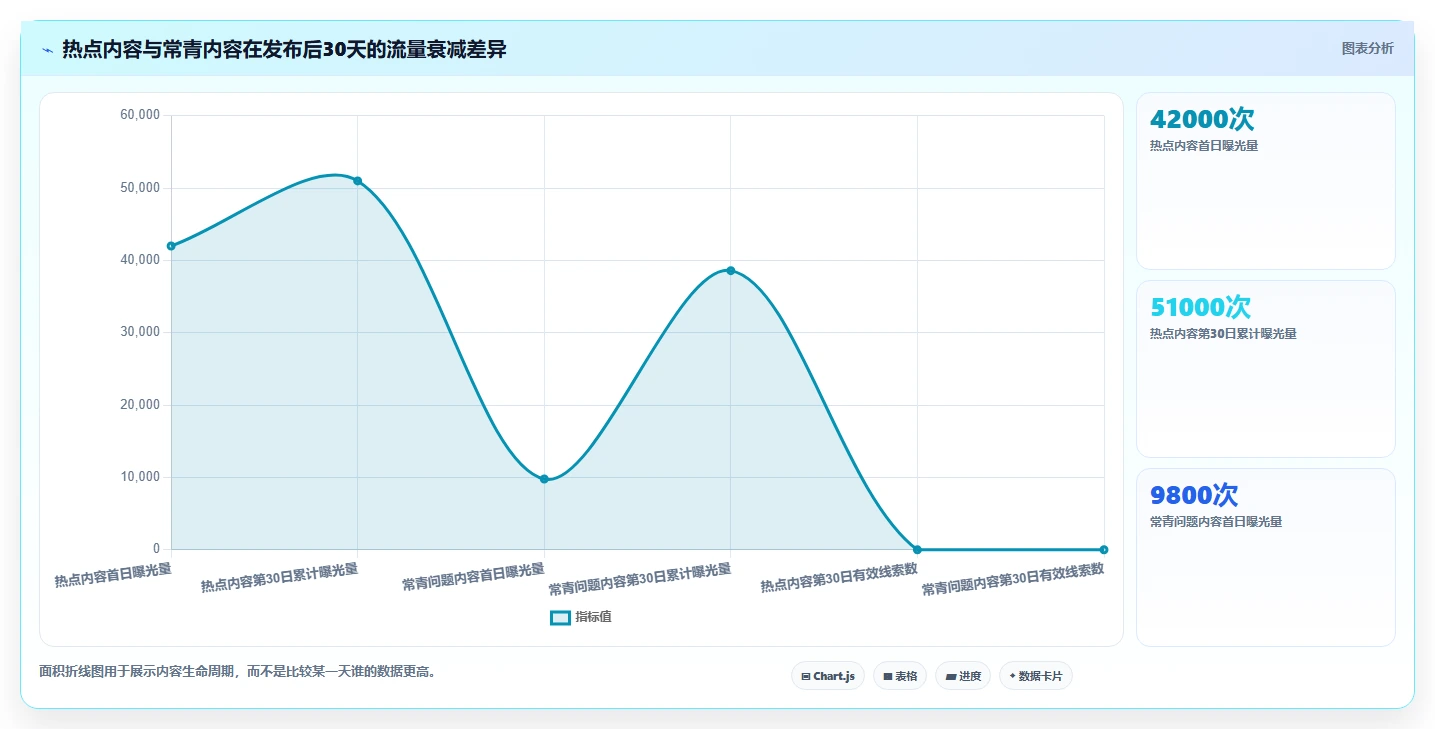Image resolution: width=1435 pixels, height=729 pixels.
Task: Click x-axis label 热点内容首日曝光量
Action: pos(113,575)
